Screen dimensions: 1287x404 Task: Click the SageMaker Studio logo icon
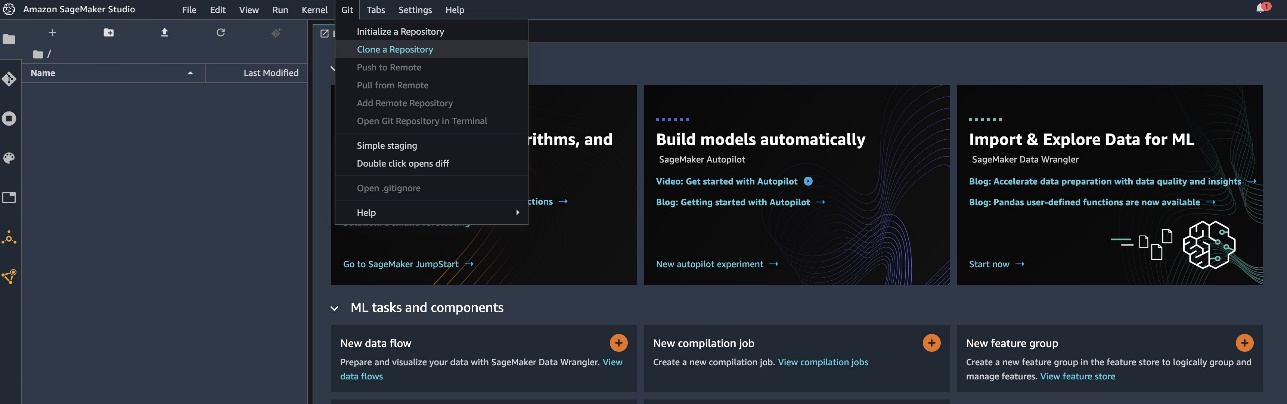click(x=9, y=9)
